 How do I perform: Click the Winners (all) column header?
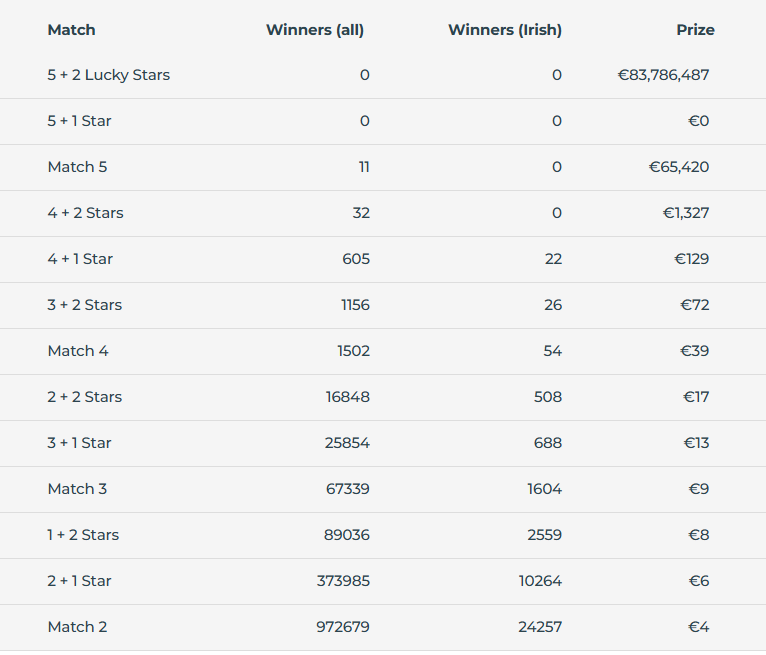point(315,30)
